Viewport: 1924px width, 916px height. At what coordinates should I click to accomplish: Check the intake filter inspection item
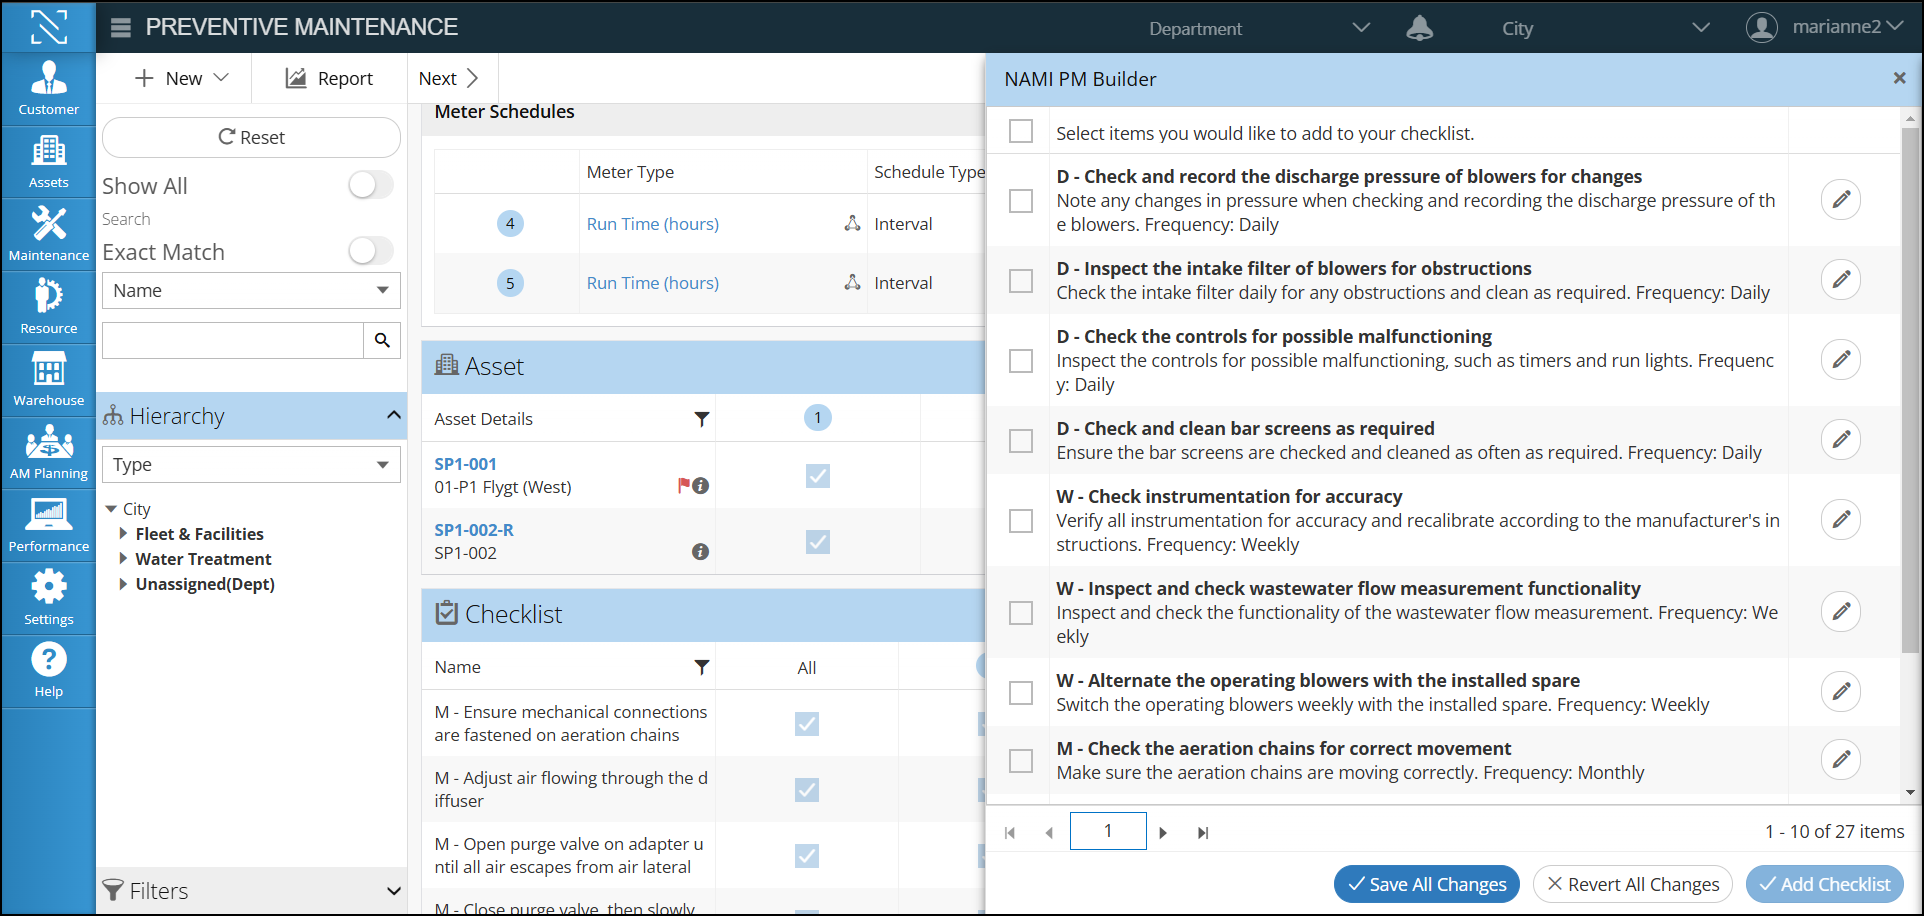pyautogui.click(x=1021, y=281)
